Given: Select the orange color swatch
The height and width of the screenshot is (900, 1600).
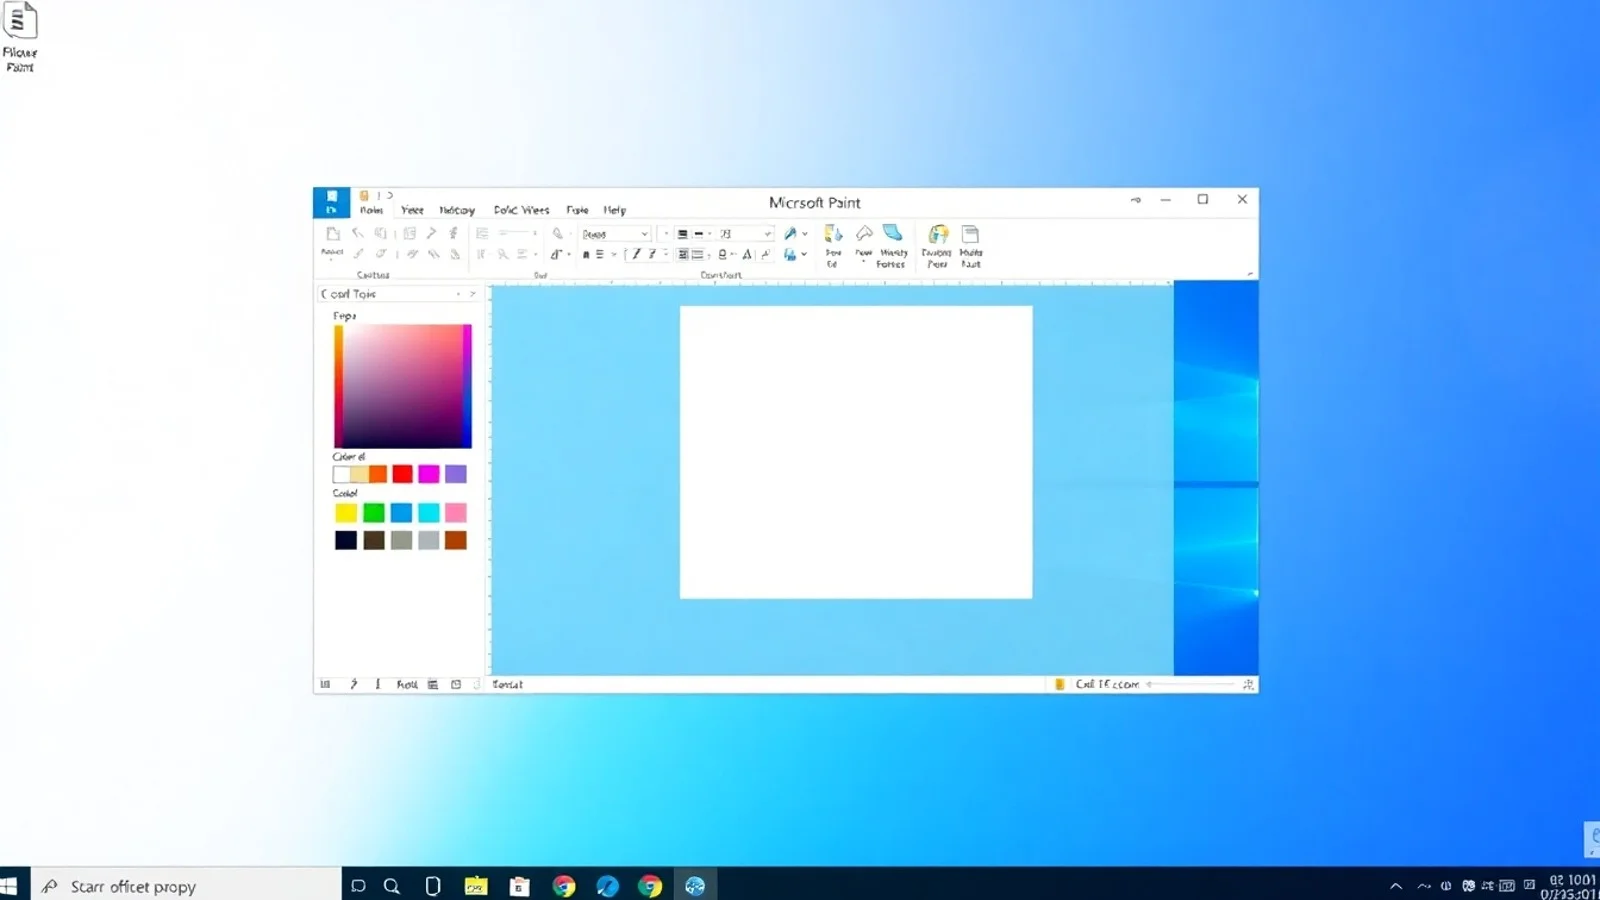Looking at the screenshot, I should [x=378, y=474].
